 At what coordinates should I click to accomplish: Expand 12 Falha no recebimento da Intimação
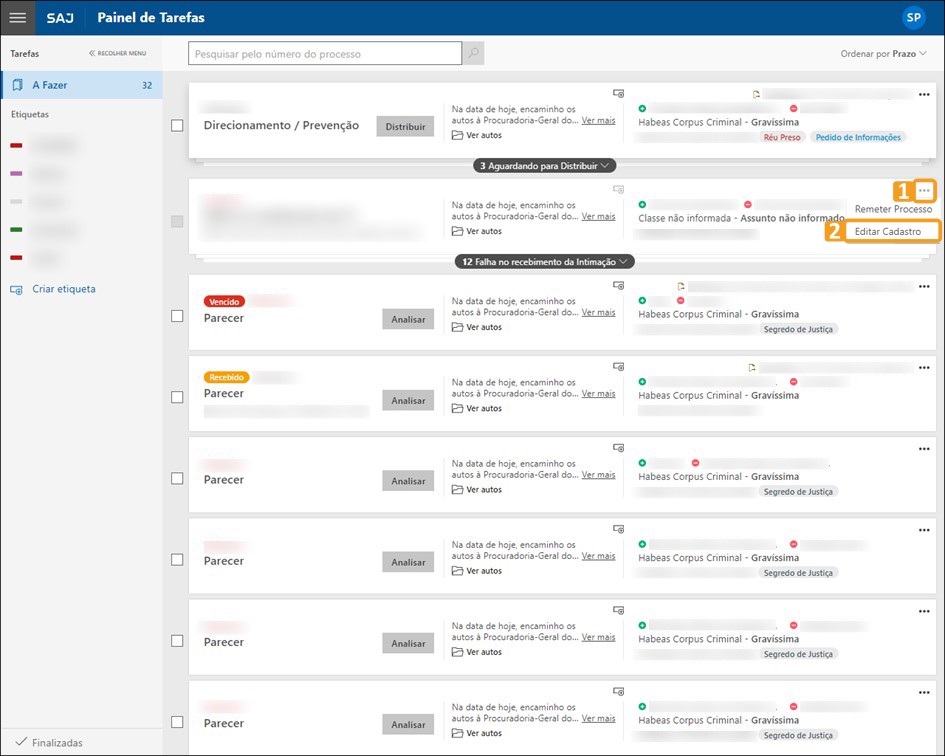(x=544, y=261)
